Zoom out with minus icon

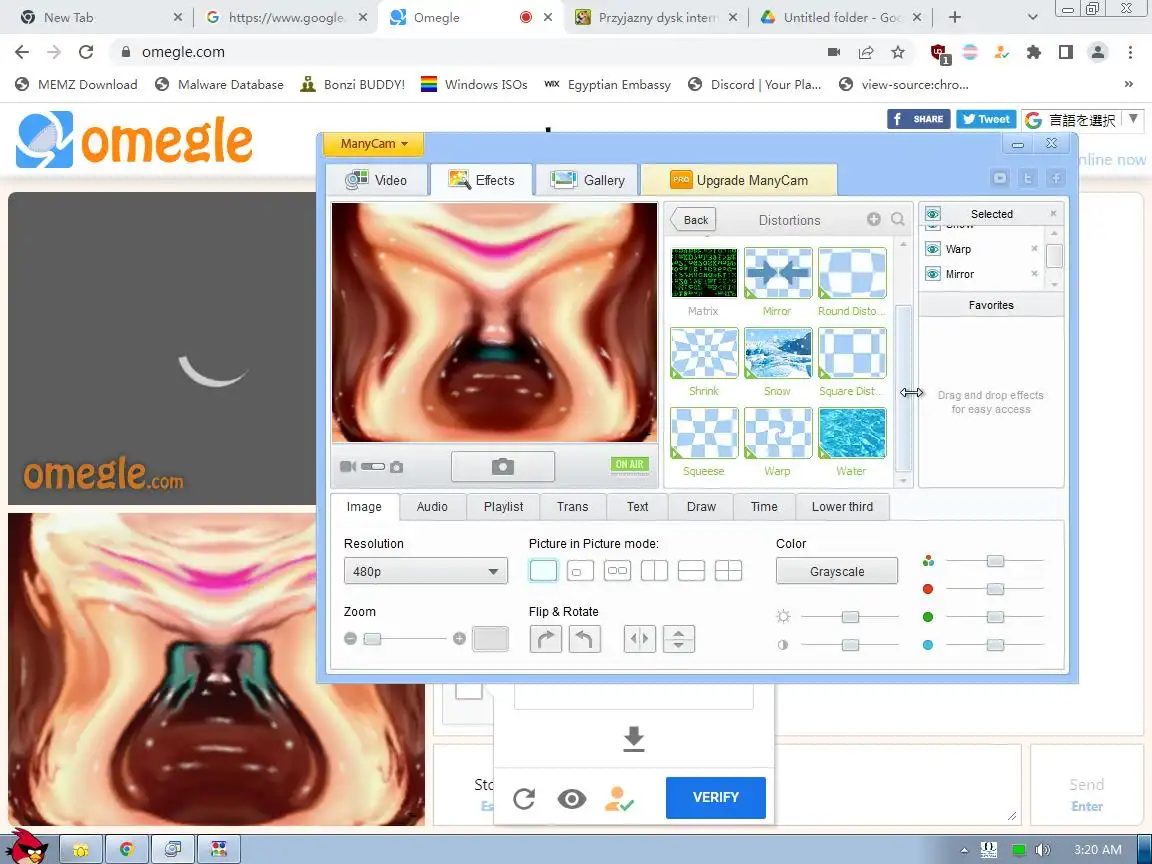point(350,638)
